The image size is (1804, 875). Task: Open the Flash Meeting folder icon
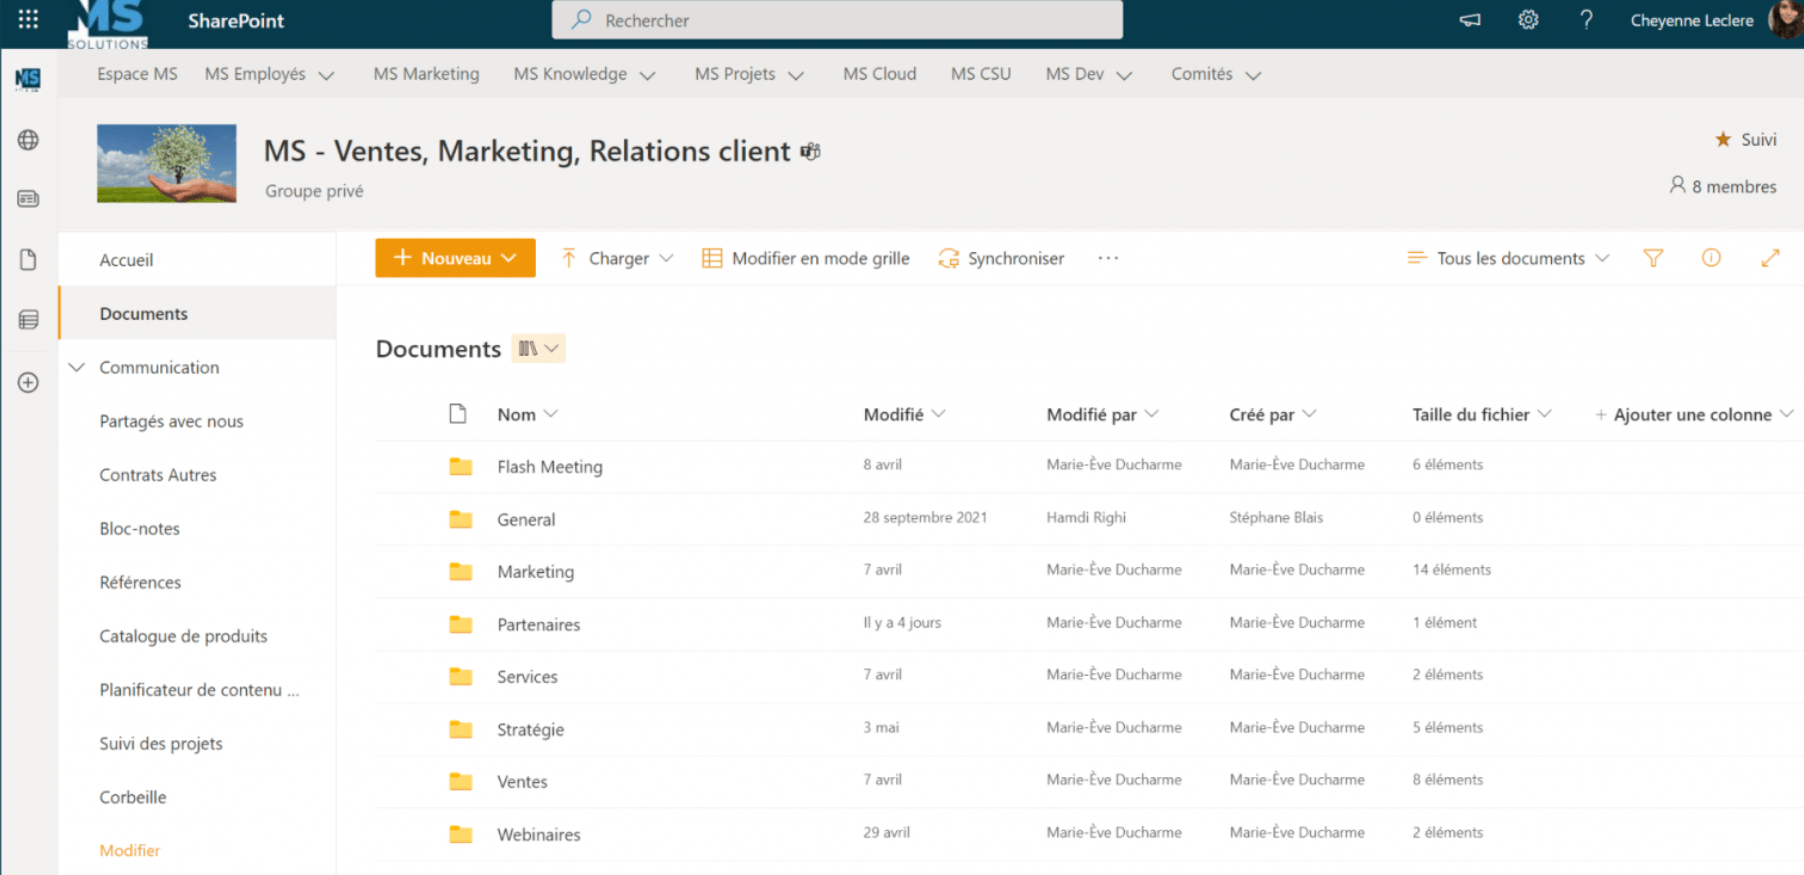pyautogui.click(x=460, y=466)
